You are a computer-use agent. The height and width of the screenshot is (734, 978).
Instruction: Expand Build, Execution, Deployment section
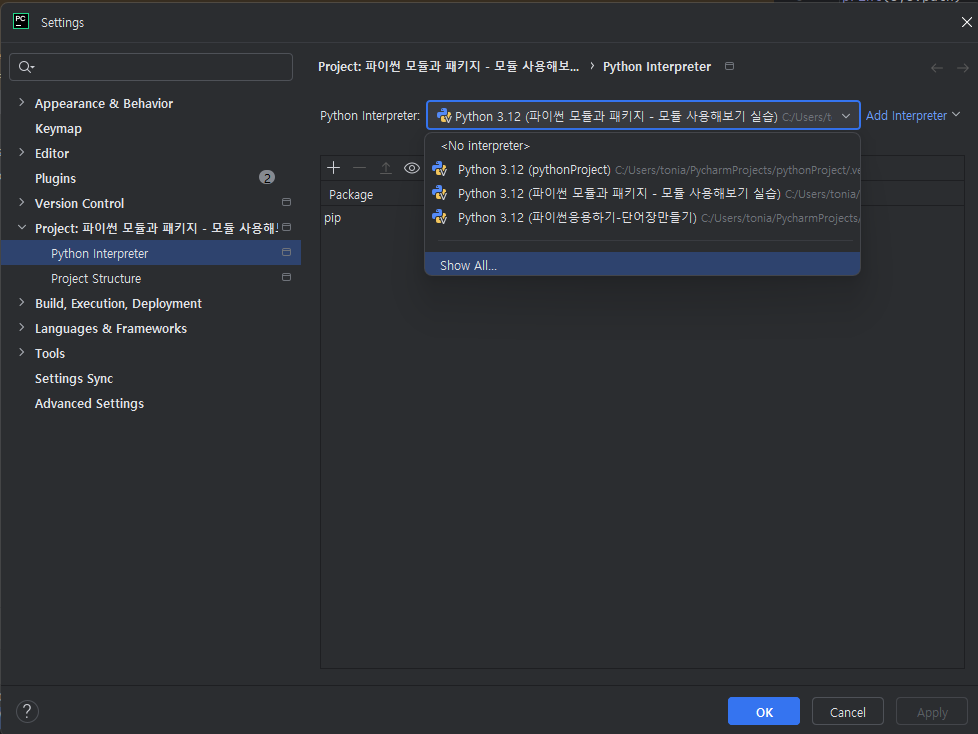22,302
